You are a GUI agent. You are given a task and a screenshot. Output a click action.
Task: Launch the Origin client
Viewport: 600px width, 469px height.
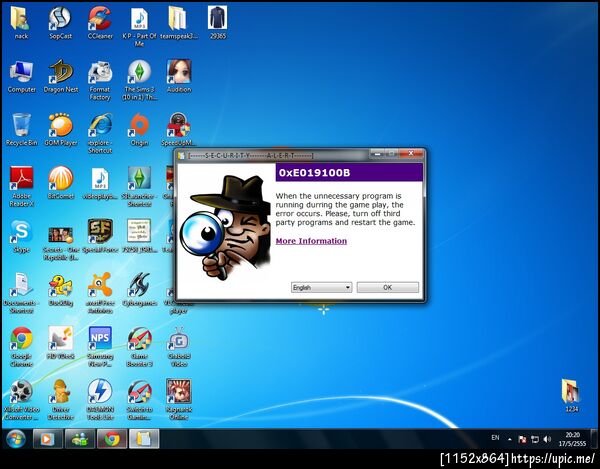[139, 130]
